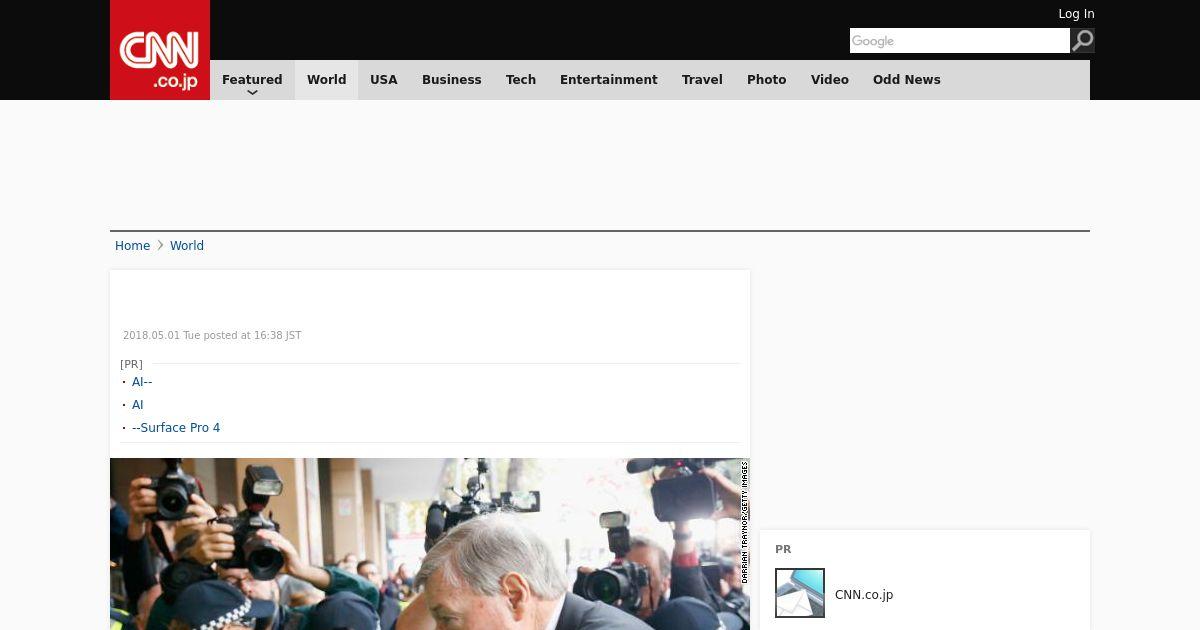
Task: Select the Tech menu item
Action: pos(521,80)
